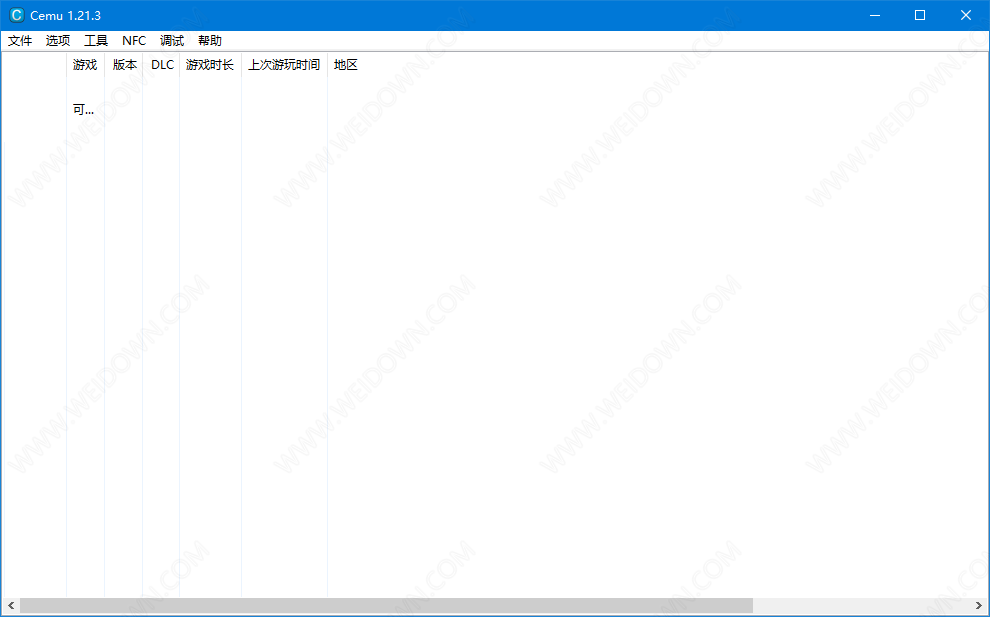Image resolution: width=990 pixels, height=617 pixels.
Task: Close the Cemu 1.21.3 window
Action: 966,15
